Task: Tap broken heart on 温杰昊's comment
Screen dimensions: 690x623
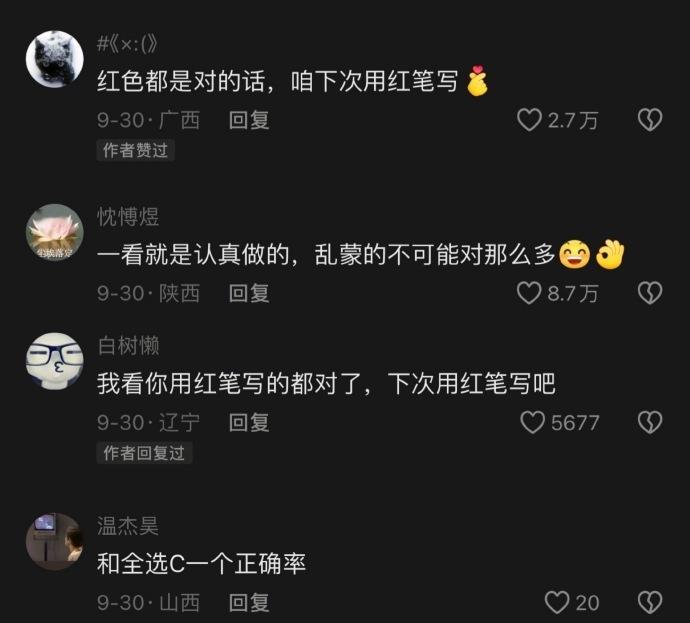Action: 650,602
